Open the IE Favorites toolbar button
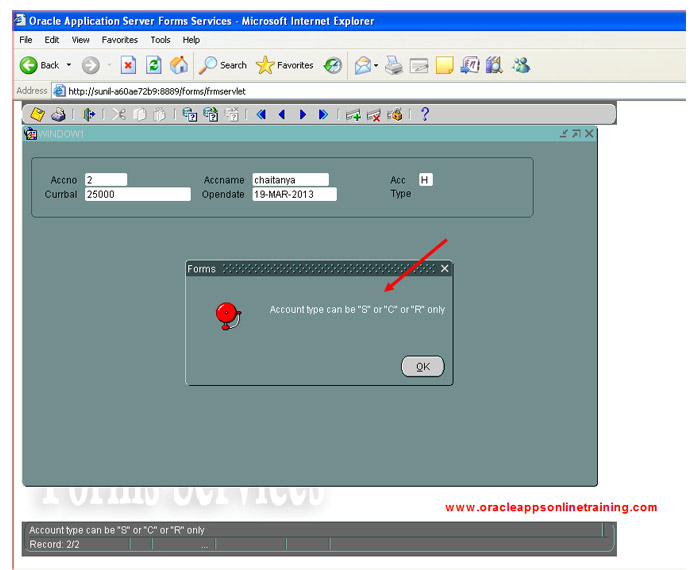 tap(285, 65)
